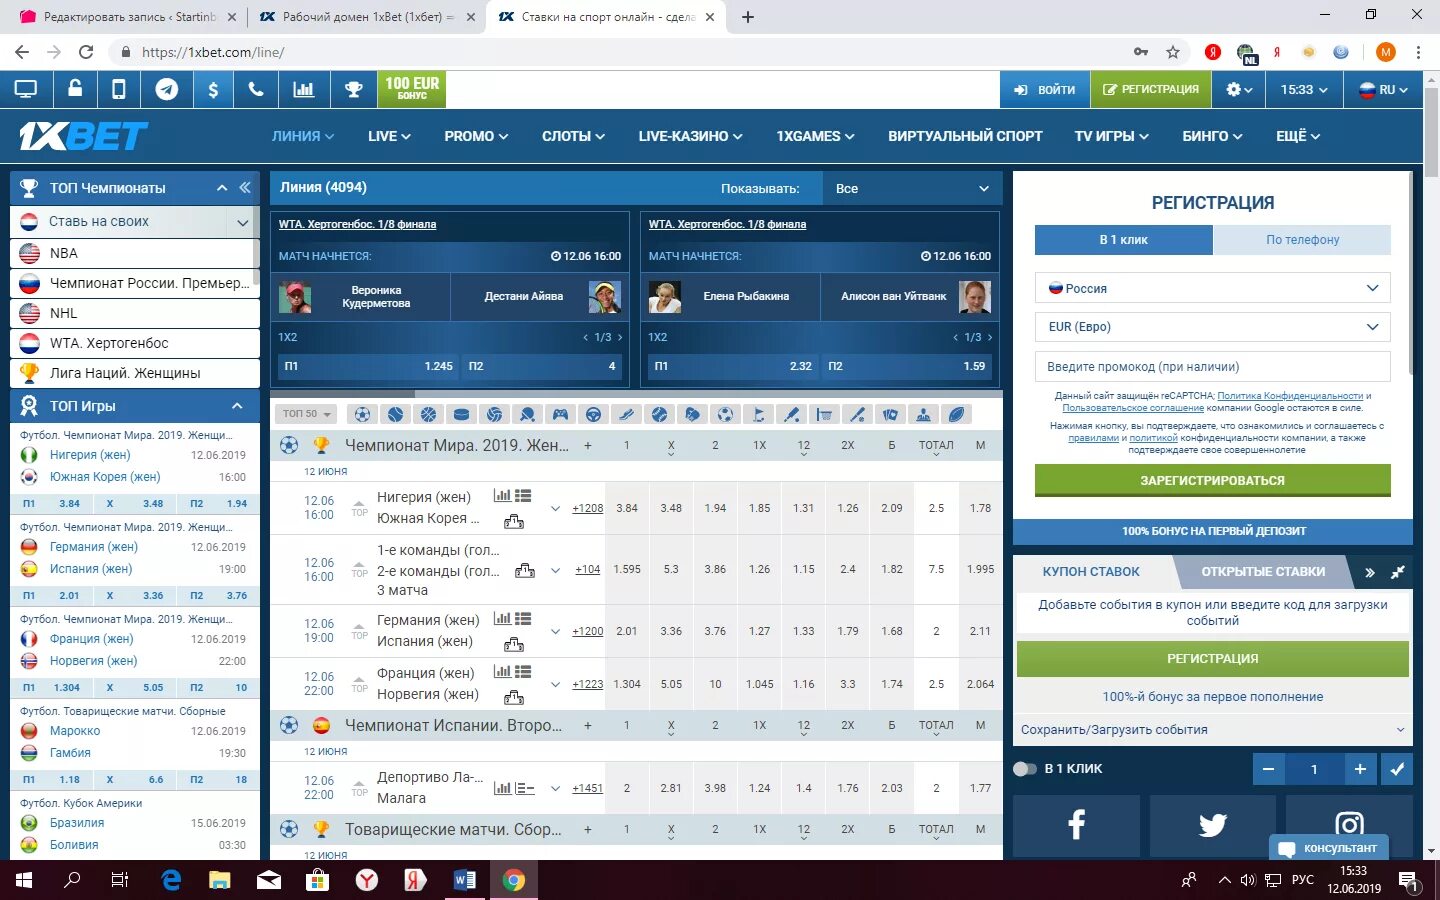Filter by basketball sport icon
This screenshot has width=1440, height=900.
[428, 414]
